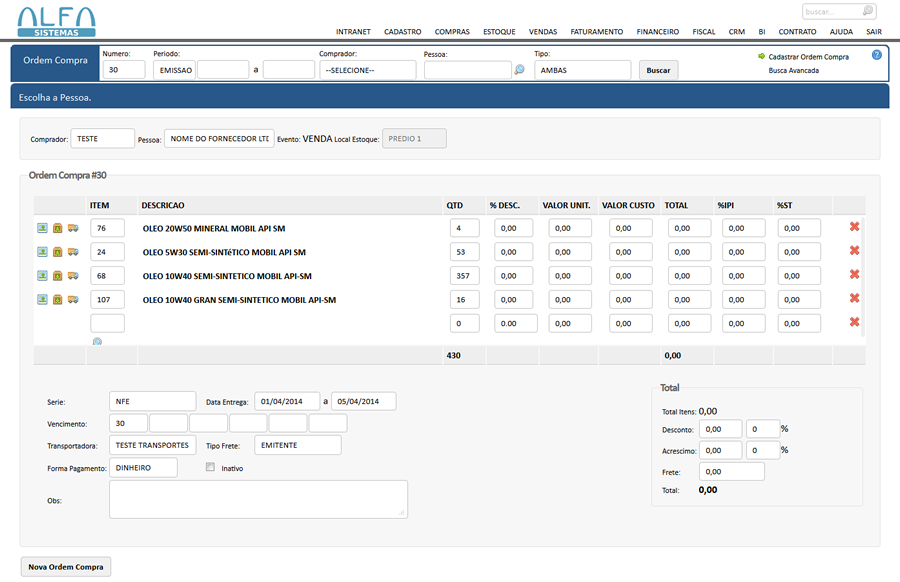Click the Buscar button

[x=658, y=70]
